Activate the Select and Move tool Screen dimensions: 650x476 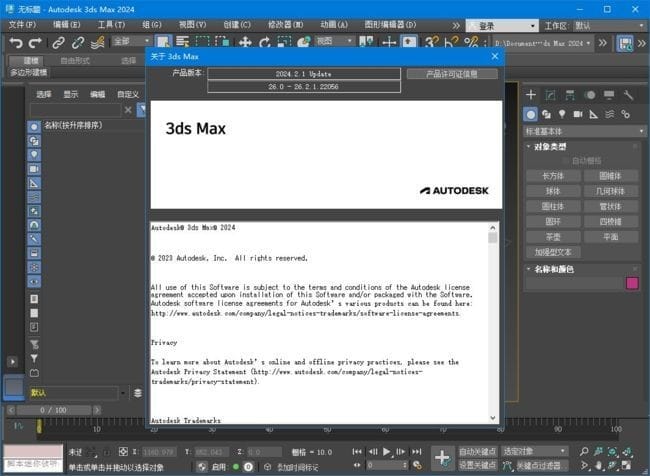245,42
